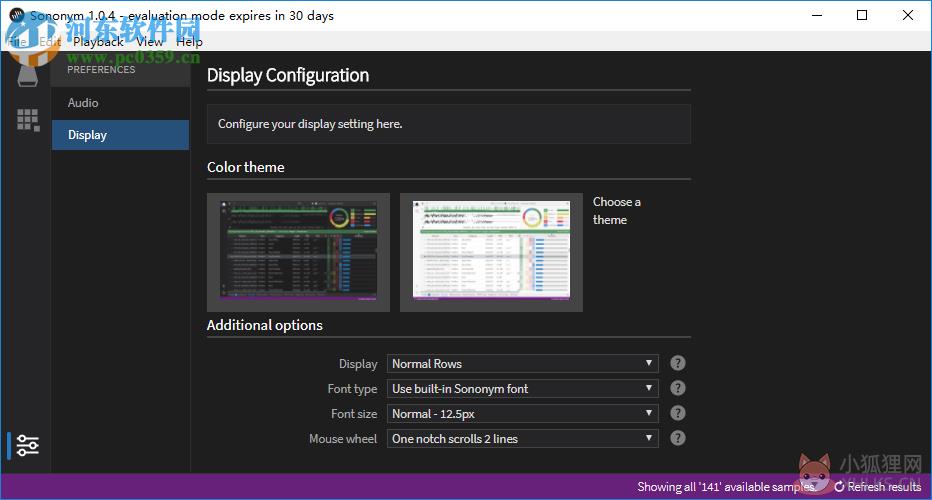Open the grid view icon in sidebar

pyautogui.click(x=28, y=120)
